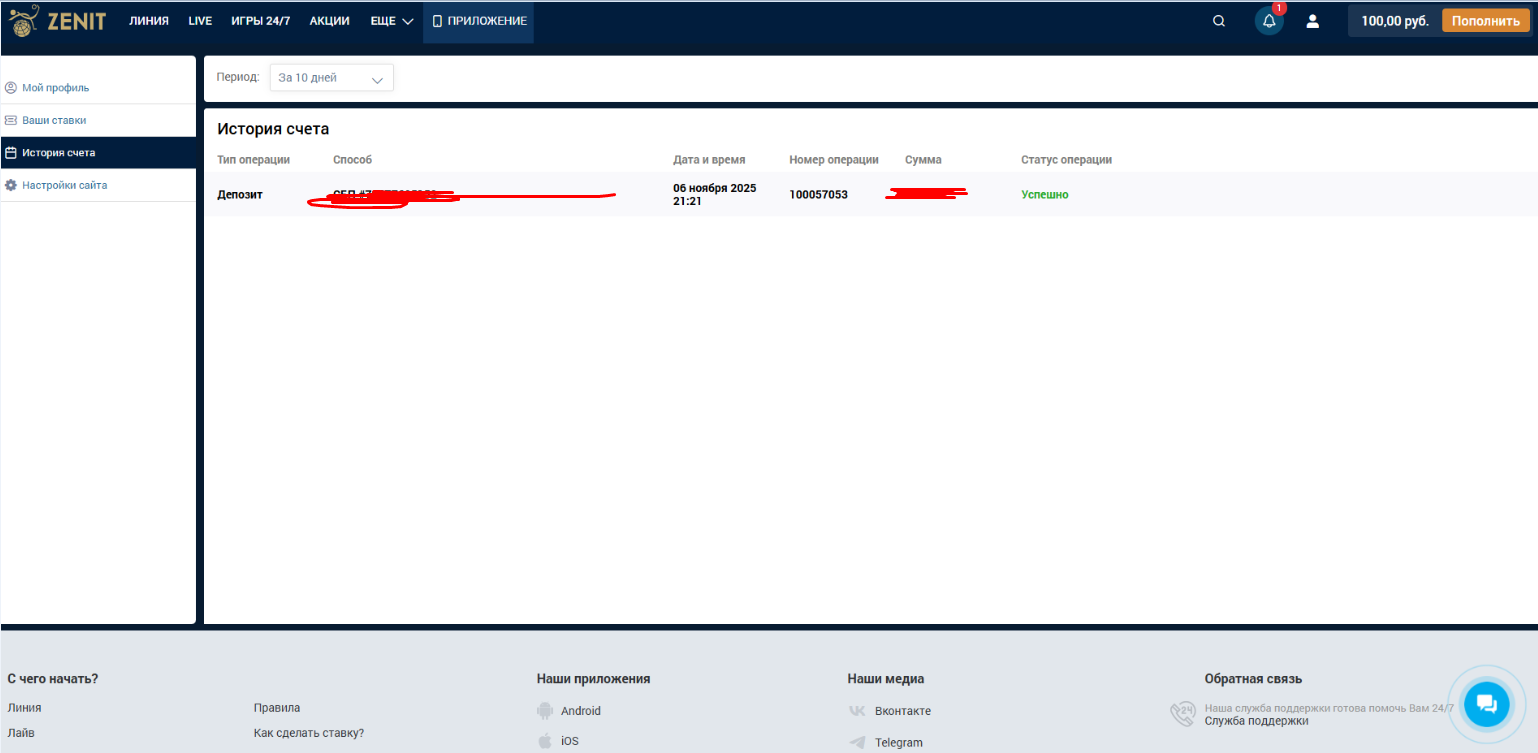
Task: Click the user account icon
Action: pos(1313,21)
